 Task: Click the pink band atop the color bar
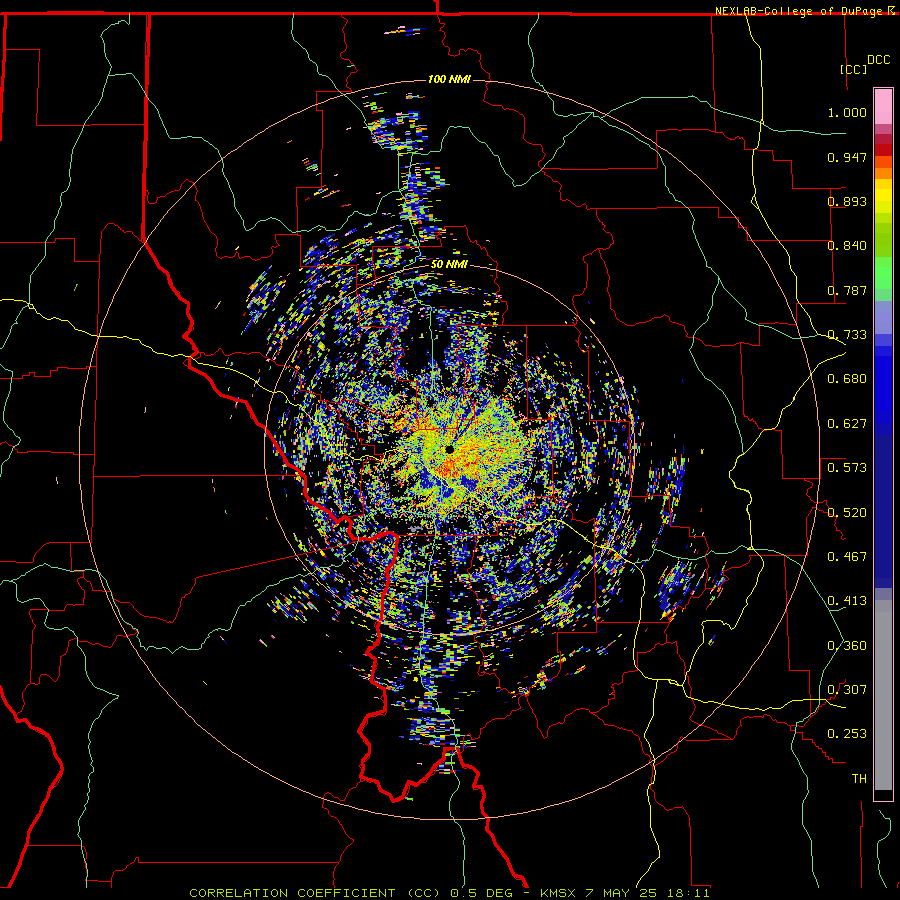click(883, 107)
